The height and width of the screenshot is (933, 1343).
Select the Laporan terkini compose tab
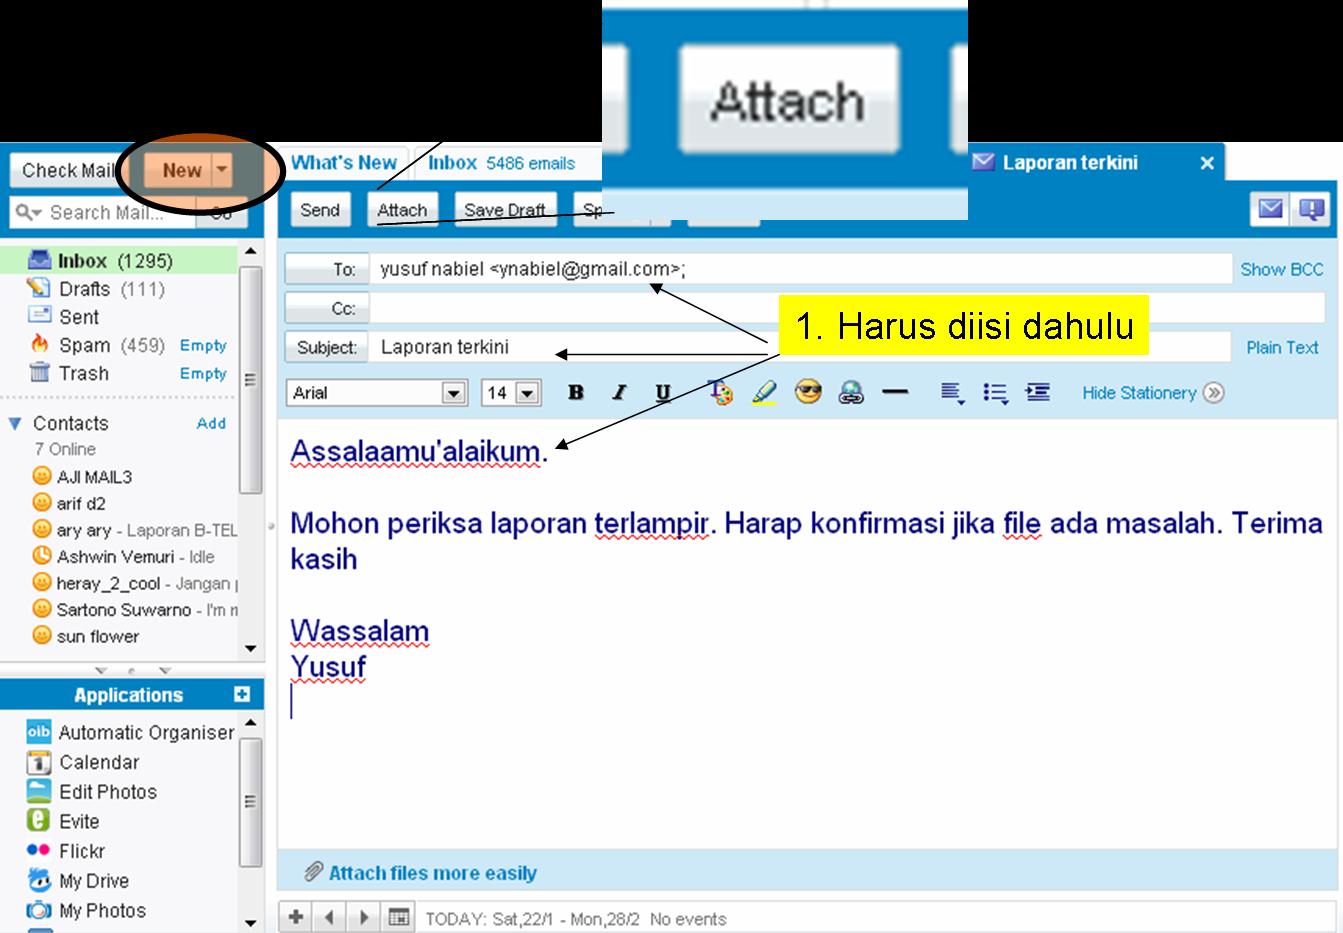(1068, 162)
